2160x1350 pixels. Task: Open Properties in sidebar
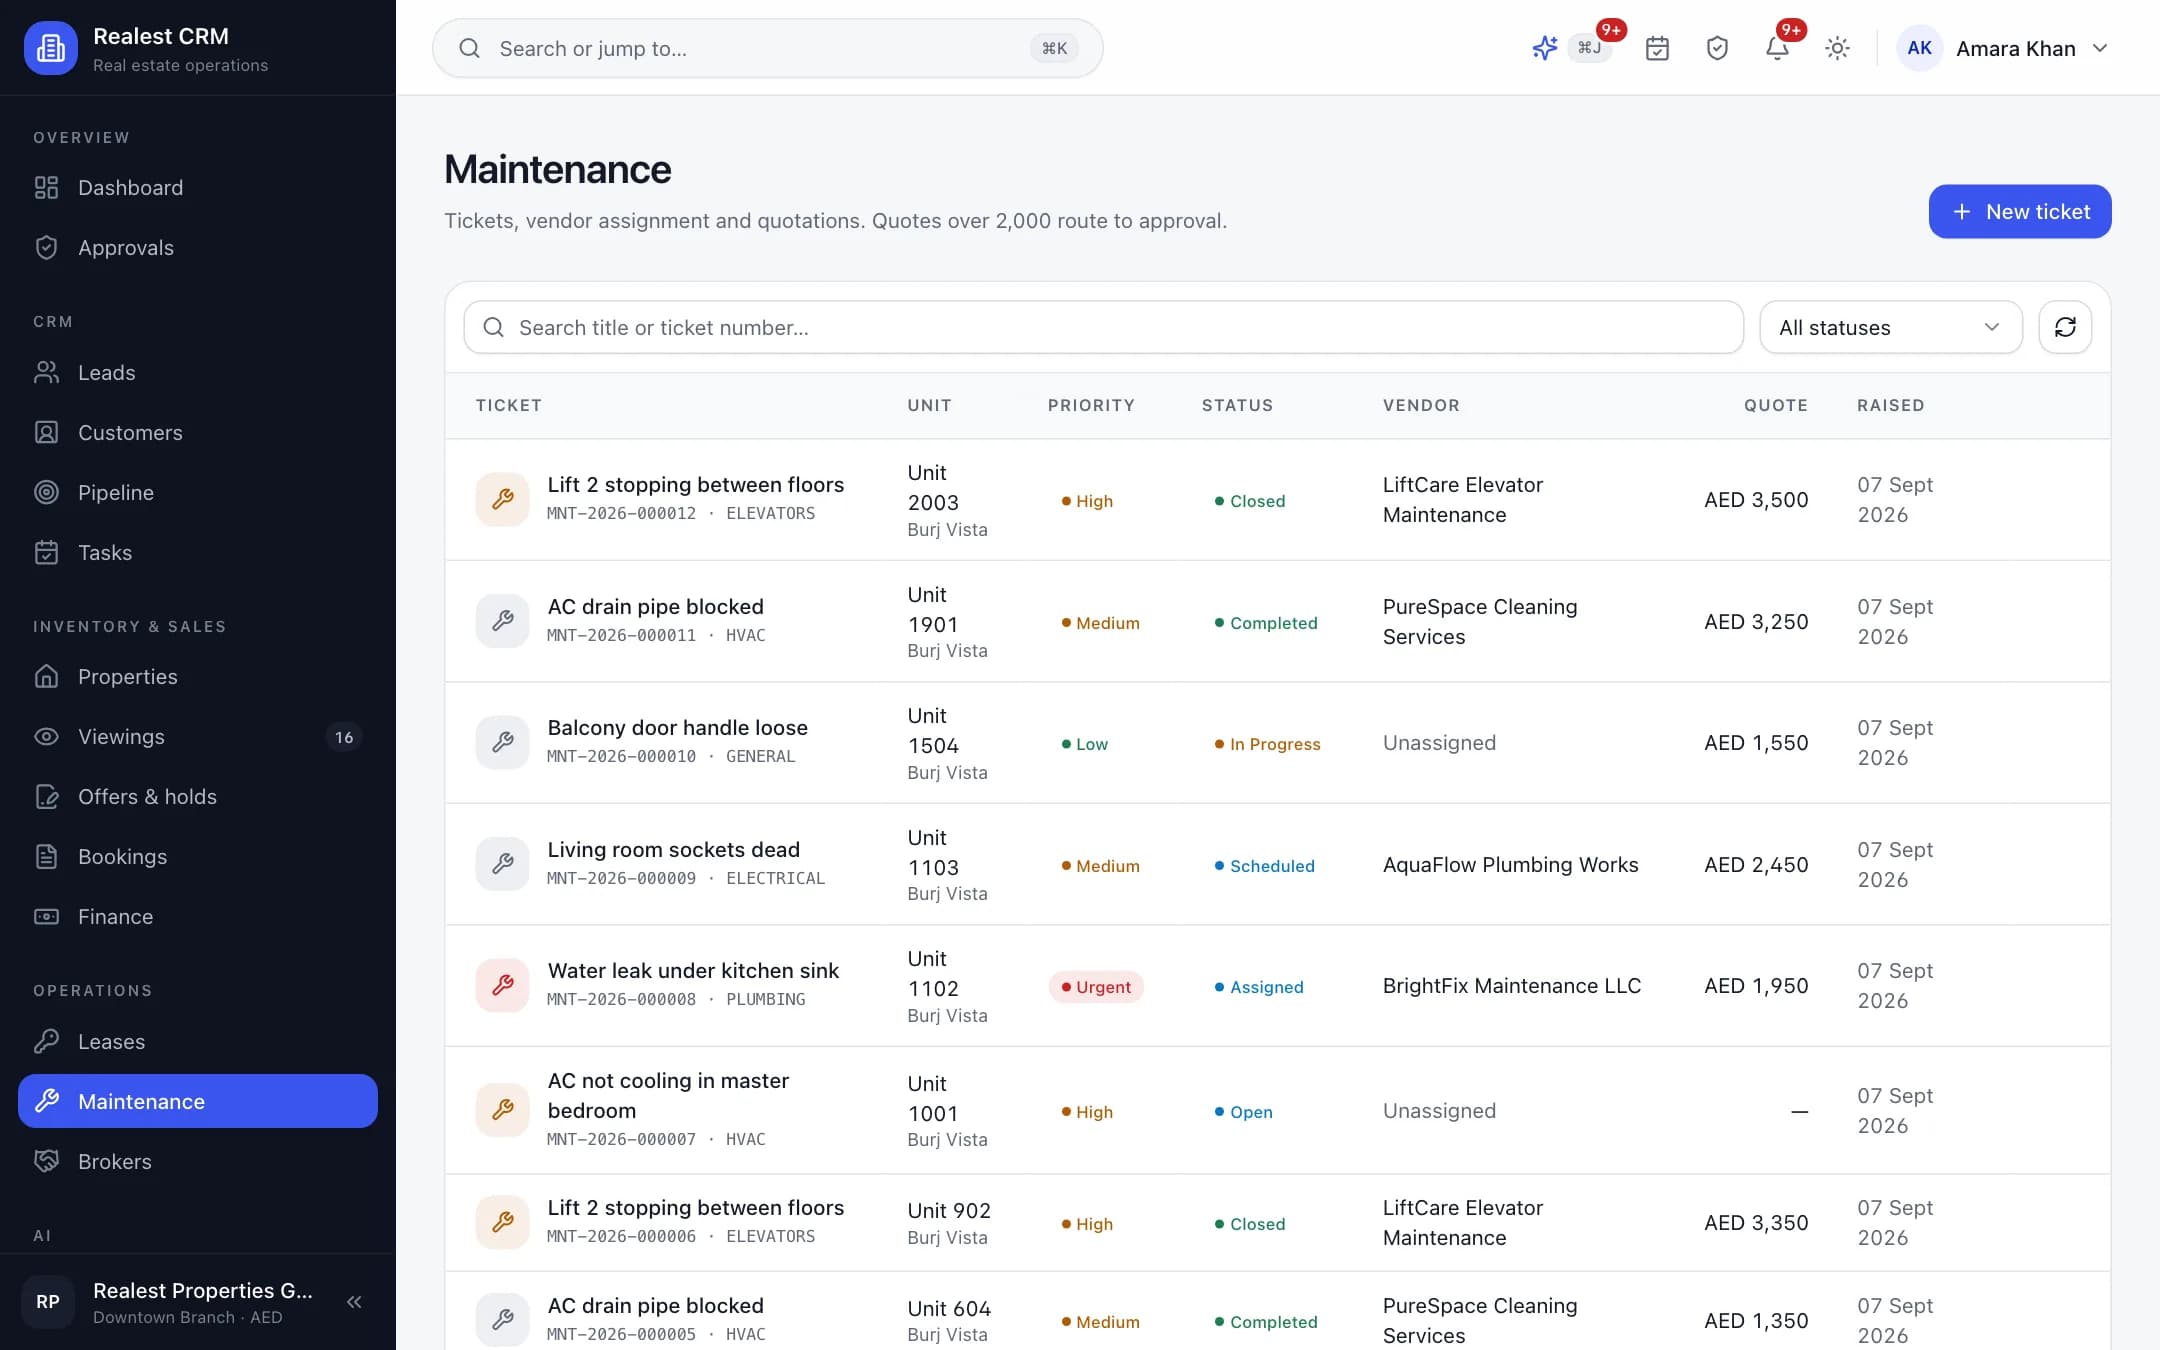[x=198, y=677]
